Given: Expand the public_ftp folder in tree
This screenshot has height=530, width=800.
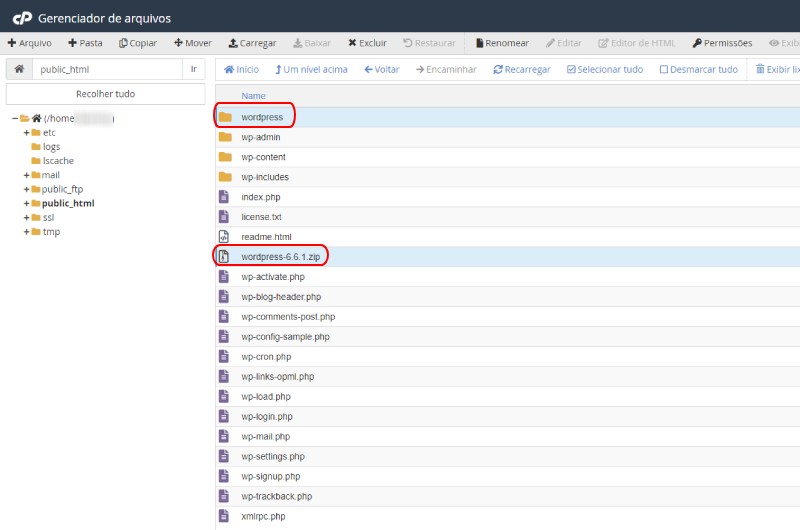Looking at the screenshot, I should coord(26,189).
